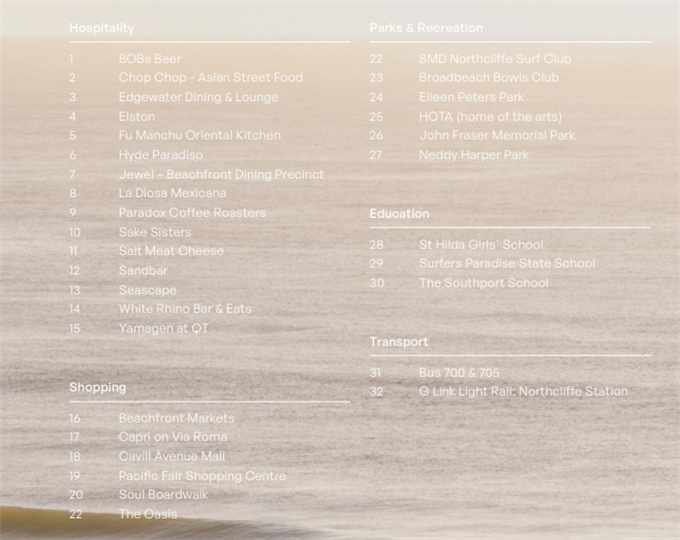
Task: Click Surfers Paradise State School
Action: pos(506,264)
